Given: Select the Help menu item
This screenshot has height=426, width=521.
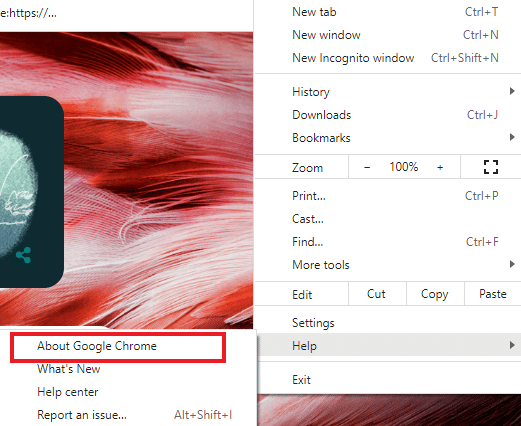Looking at the screenshot, I should point(388,345).
